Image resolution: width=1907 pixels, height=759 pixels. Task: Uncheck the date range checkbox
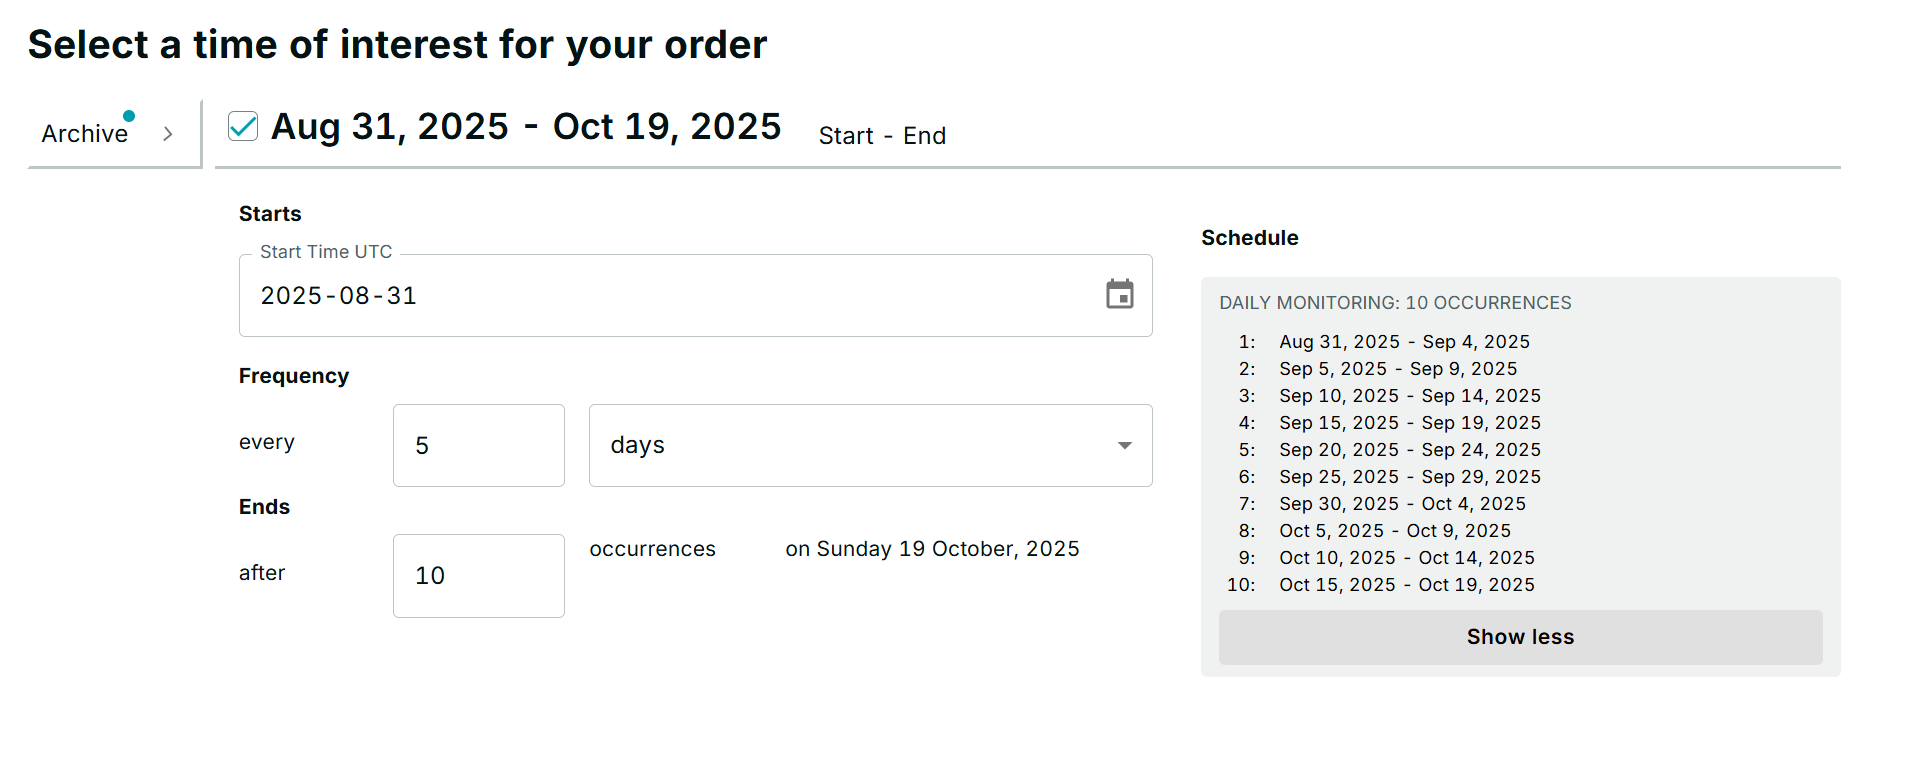coord(243,126)
